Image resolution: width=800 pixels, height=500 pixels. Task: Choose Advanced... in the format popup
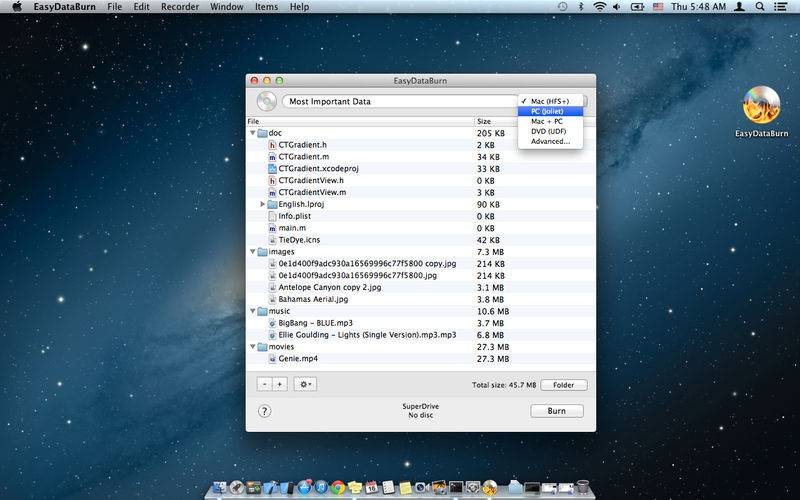[x=551, y=141]
